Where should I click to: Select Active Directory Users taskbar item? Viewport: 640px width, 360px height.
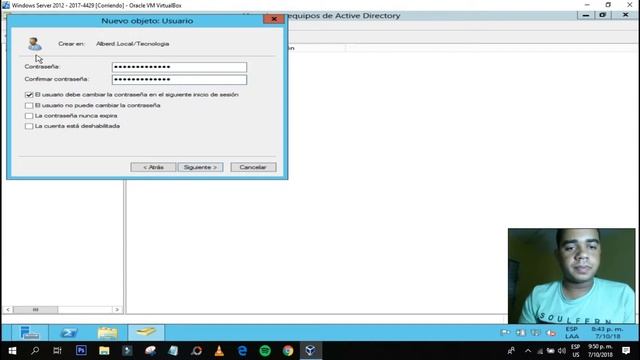tap(146, 332)
